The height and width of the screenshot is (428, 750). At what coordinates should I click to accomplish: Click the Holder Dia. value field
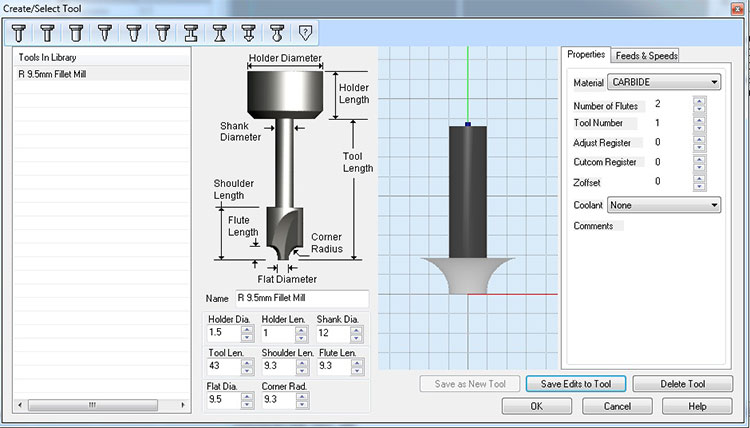(223, 333)
